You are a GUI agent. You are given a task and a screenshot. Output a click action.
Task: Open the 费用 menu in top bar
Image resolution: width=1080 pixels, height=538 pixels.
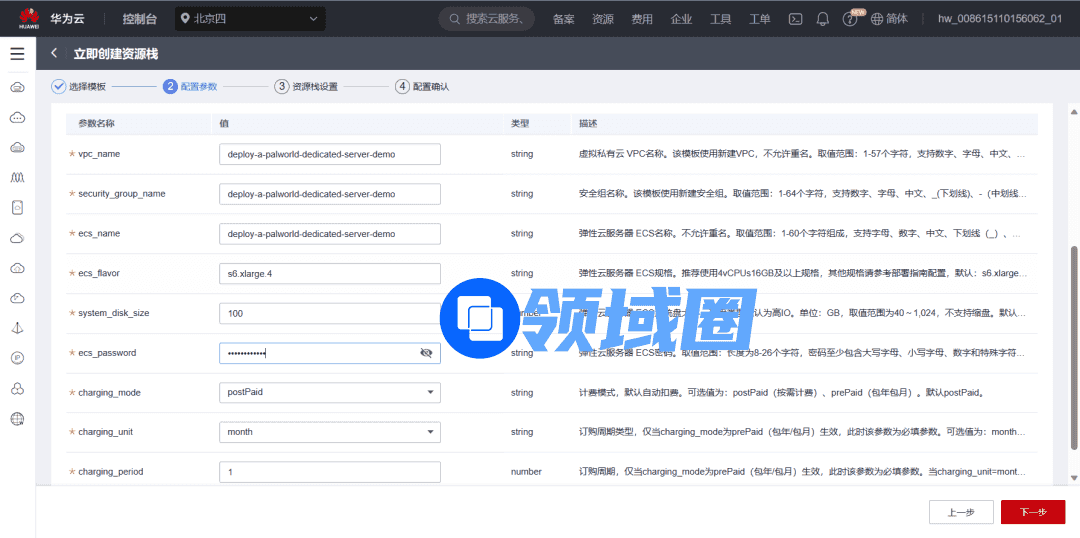coord(641,19)
